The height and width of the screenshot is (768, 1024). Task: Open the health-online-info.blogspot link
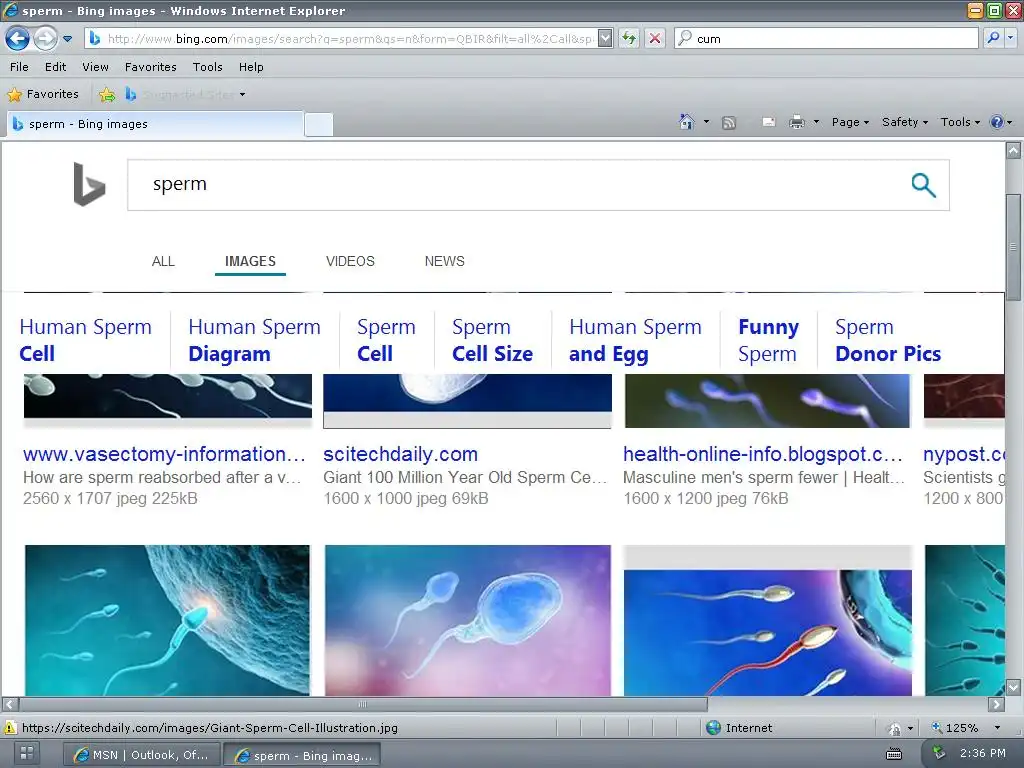763,454
